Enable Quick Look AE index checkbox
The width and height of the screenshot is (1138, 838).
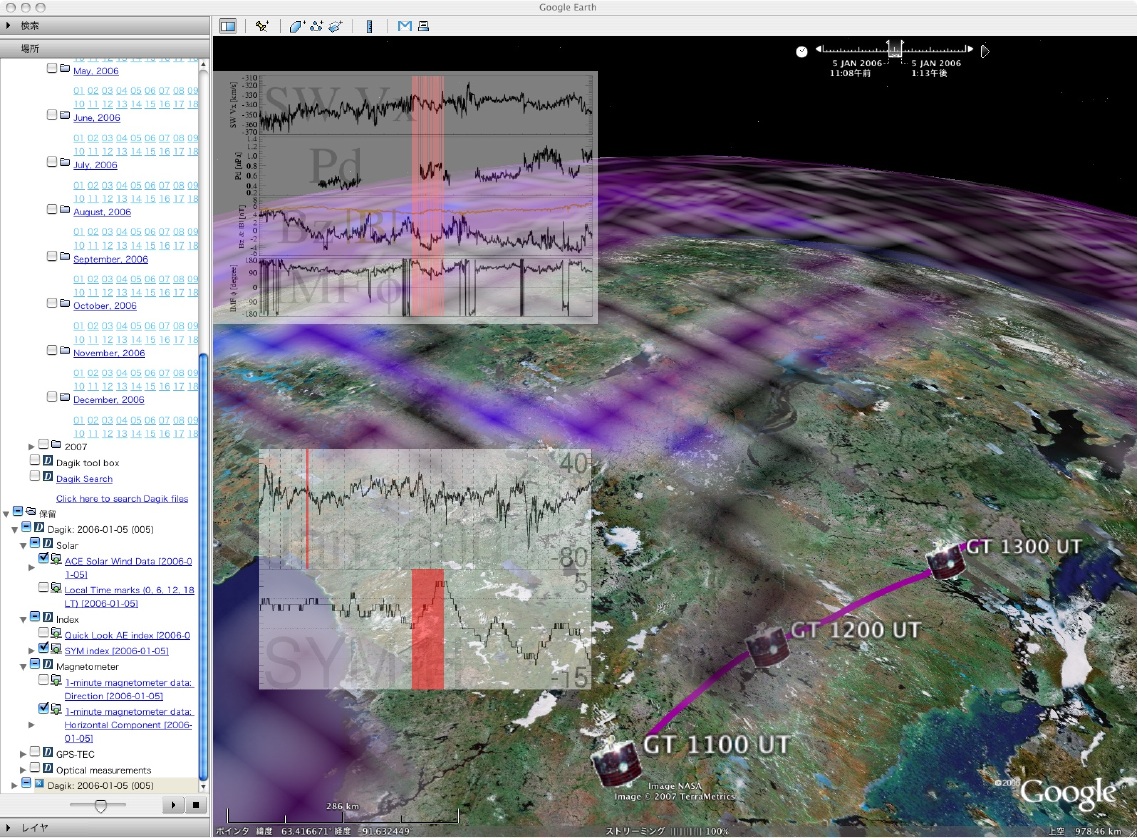coord(44,633)
